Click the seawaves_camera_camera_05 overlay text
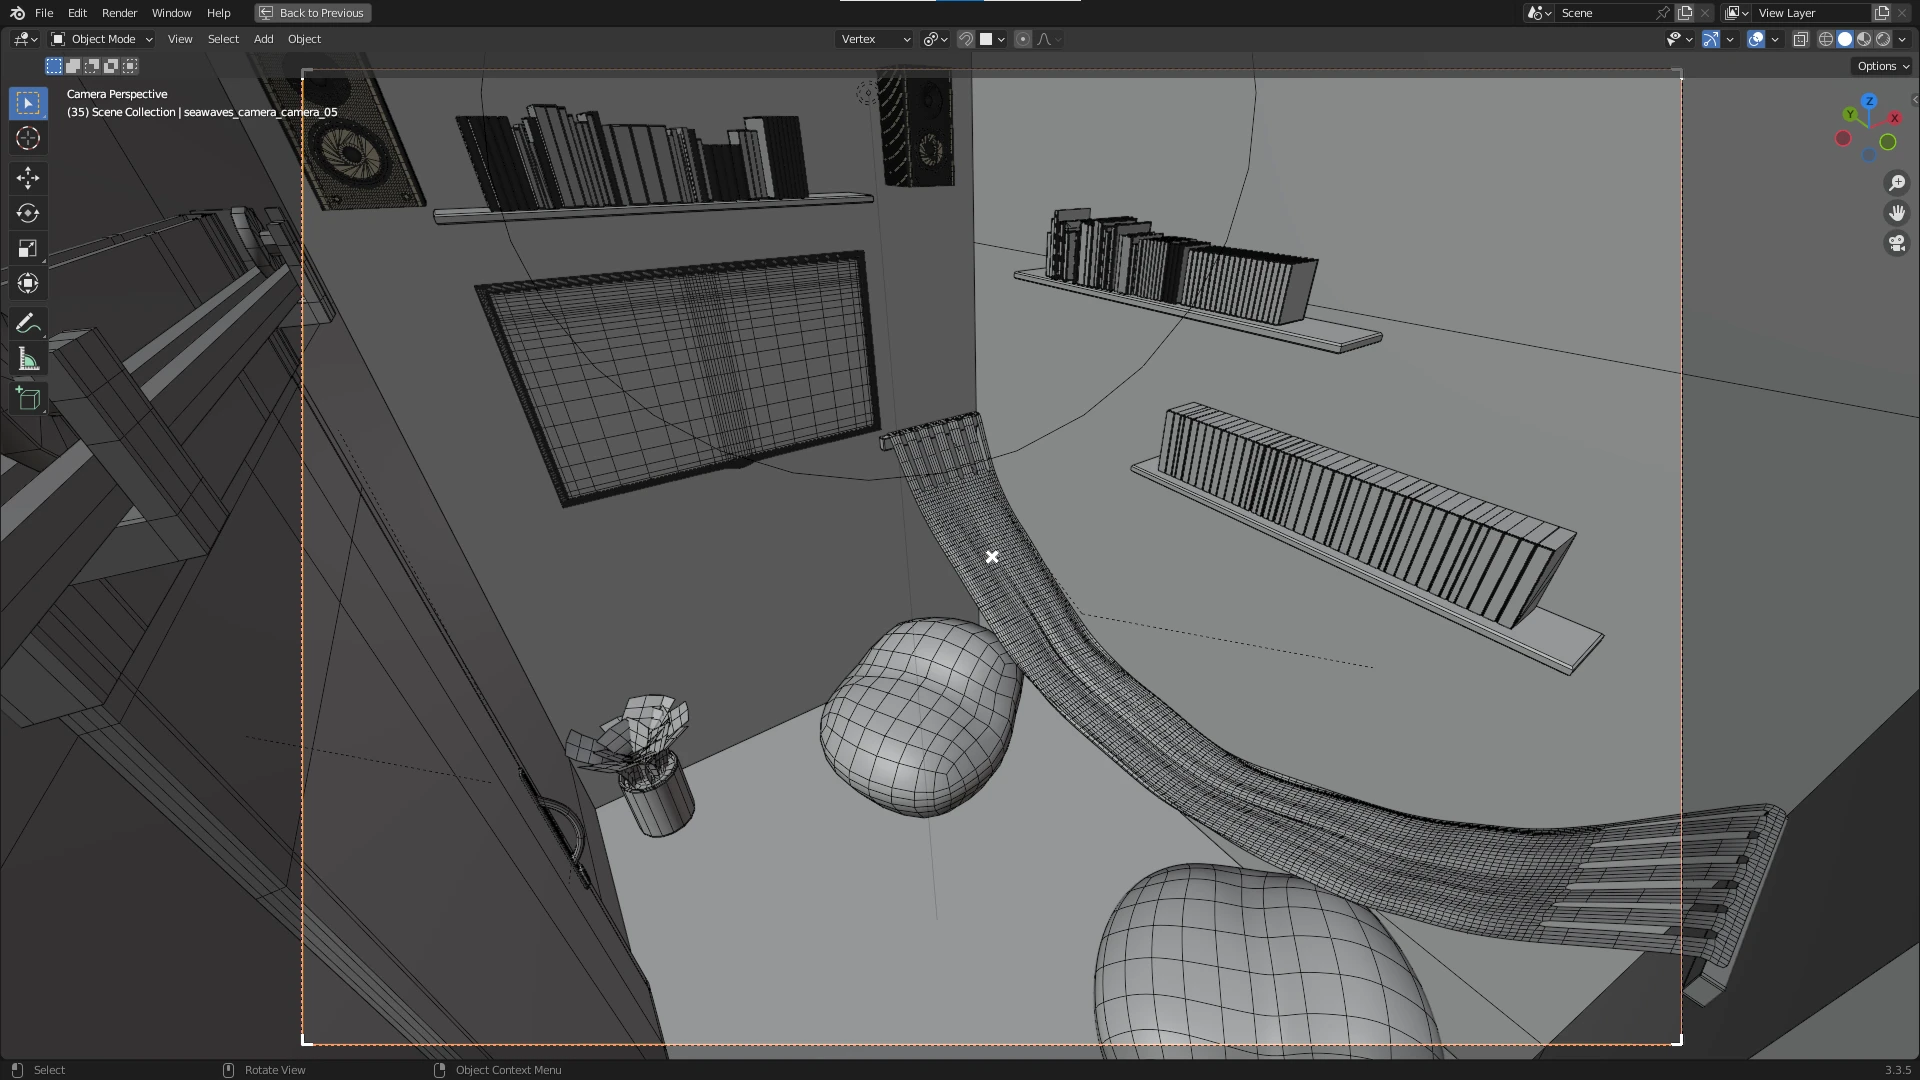The width and height of the screenshot is (1920, 1080). (260, 112)
